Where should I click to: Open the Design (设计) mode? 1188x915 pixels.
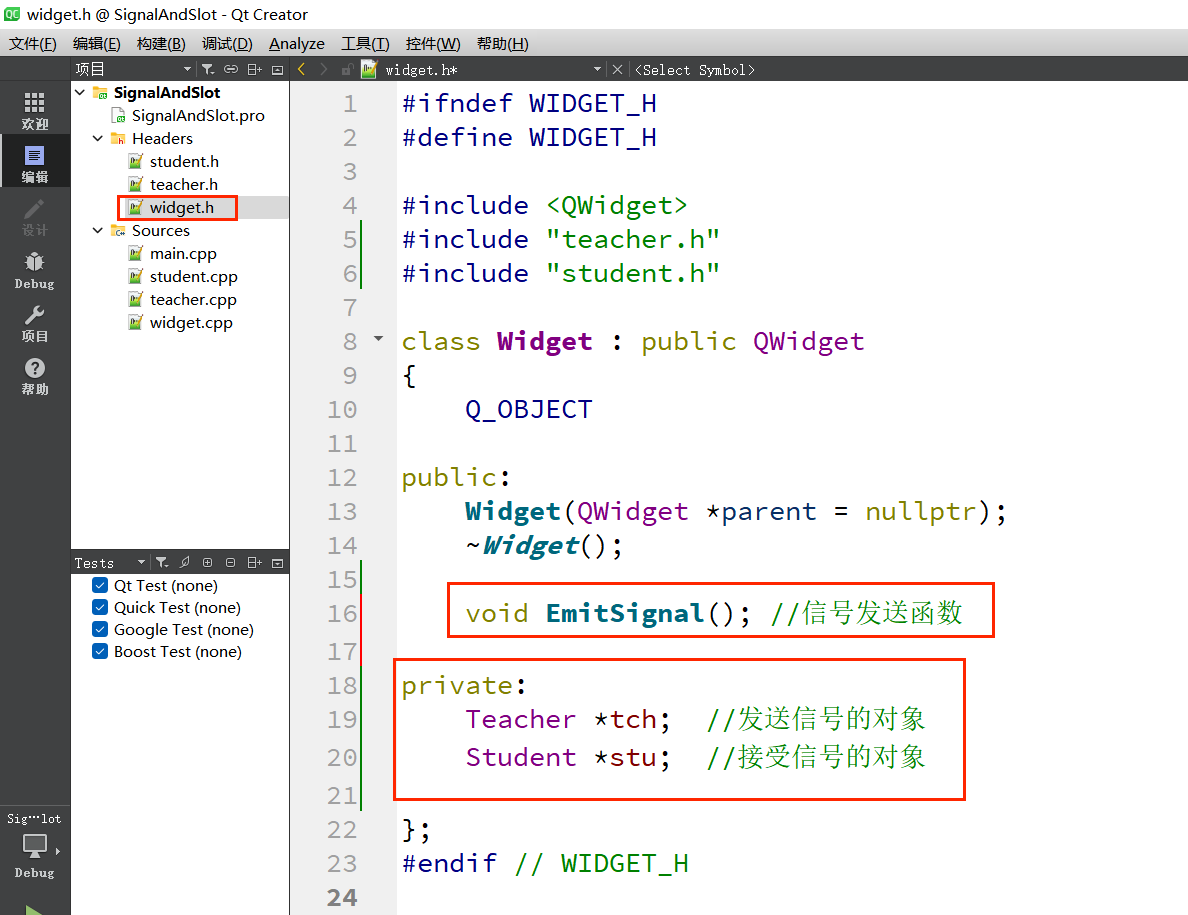(x=35, y=217)
